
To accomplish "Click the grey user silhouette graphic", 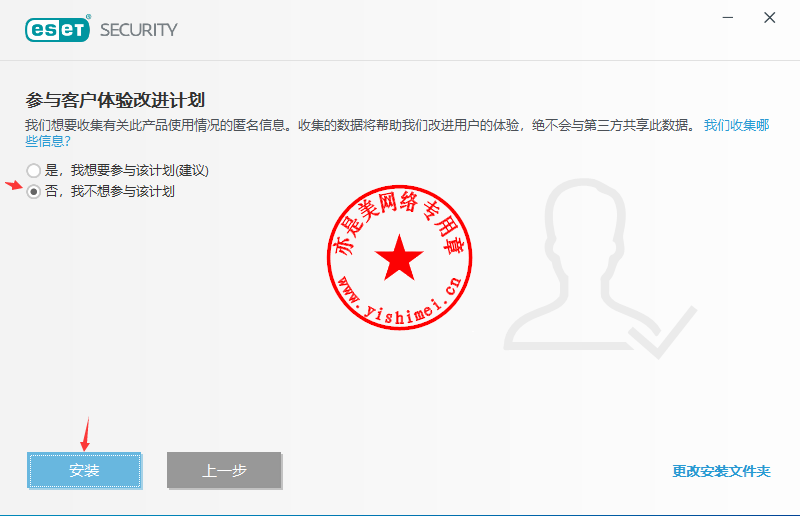I will click(577, 263).
